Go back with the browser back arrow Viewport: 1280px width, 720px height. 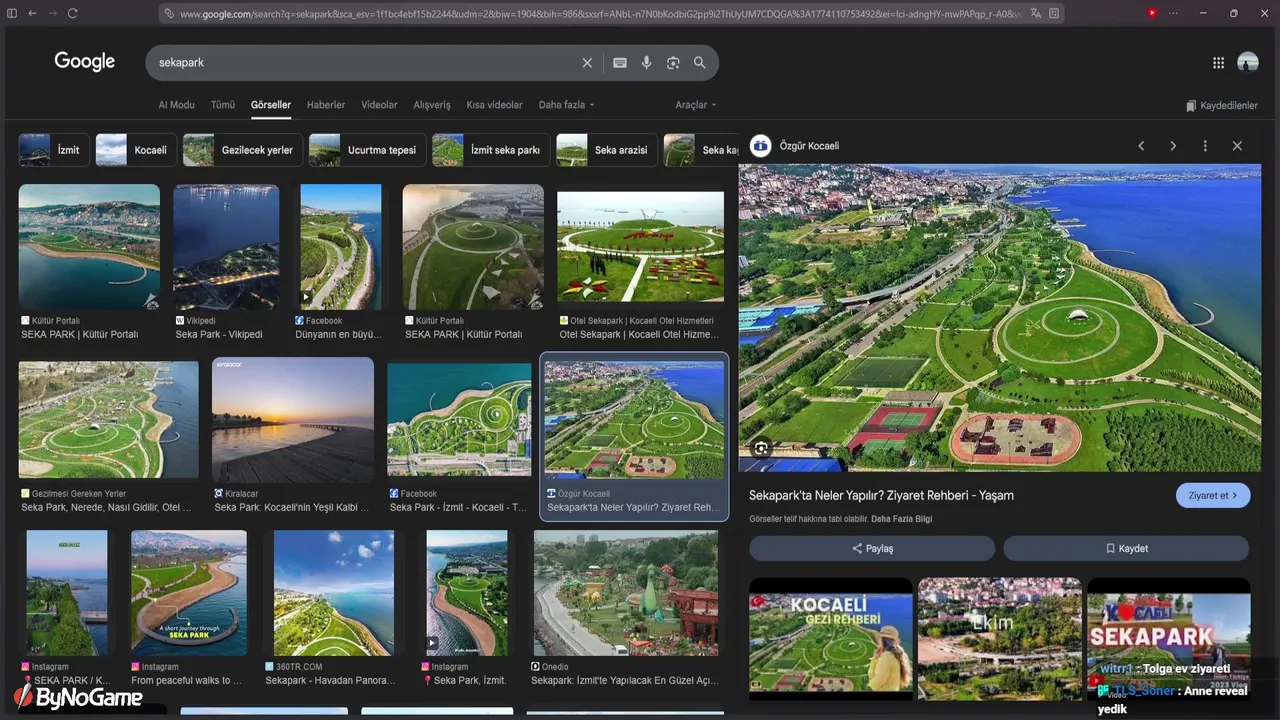(x=32, y=13)
